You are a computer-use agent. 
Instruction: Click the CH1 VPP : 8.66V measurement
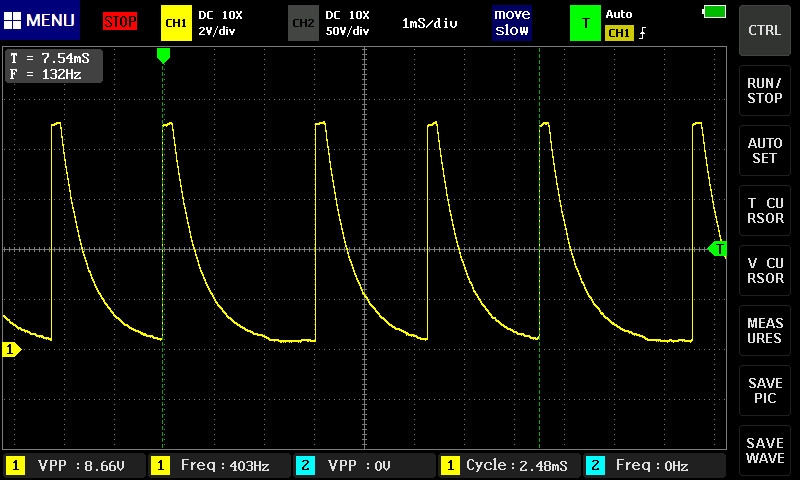click(x=74, y=465)
